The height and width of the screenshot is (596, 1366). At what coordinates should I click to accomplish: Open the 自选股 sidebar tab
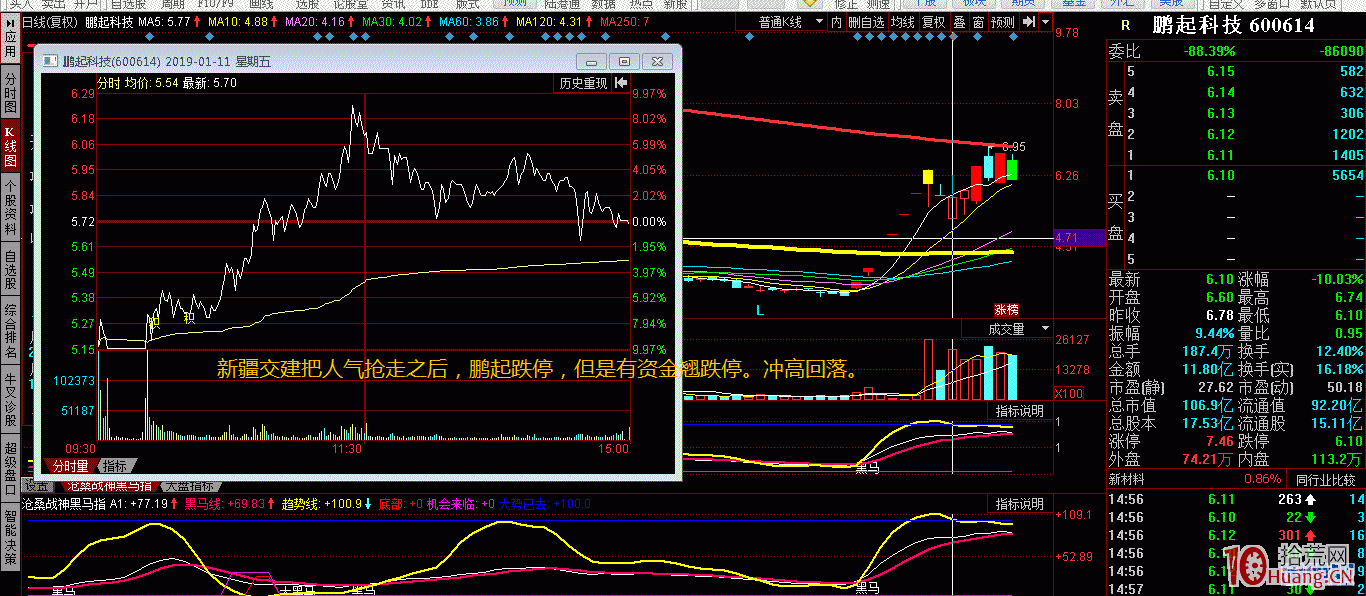(10, 268)
